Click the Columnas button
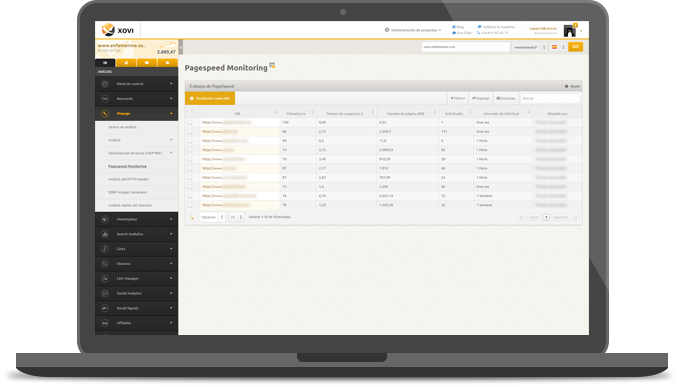The width and height of the screenshot is (678, 387). pyautogui.click(x=505, y=99)
